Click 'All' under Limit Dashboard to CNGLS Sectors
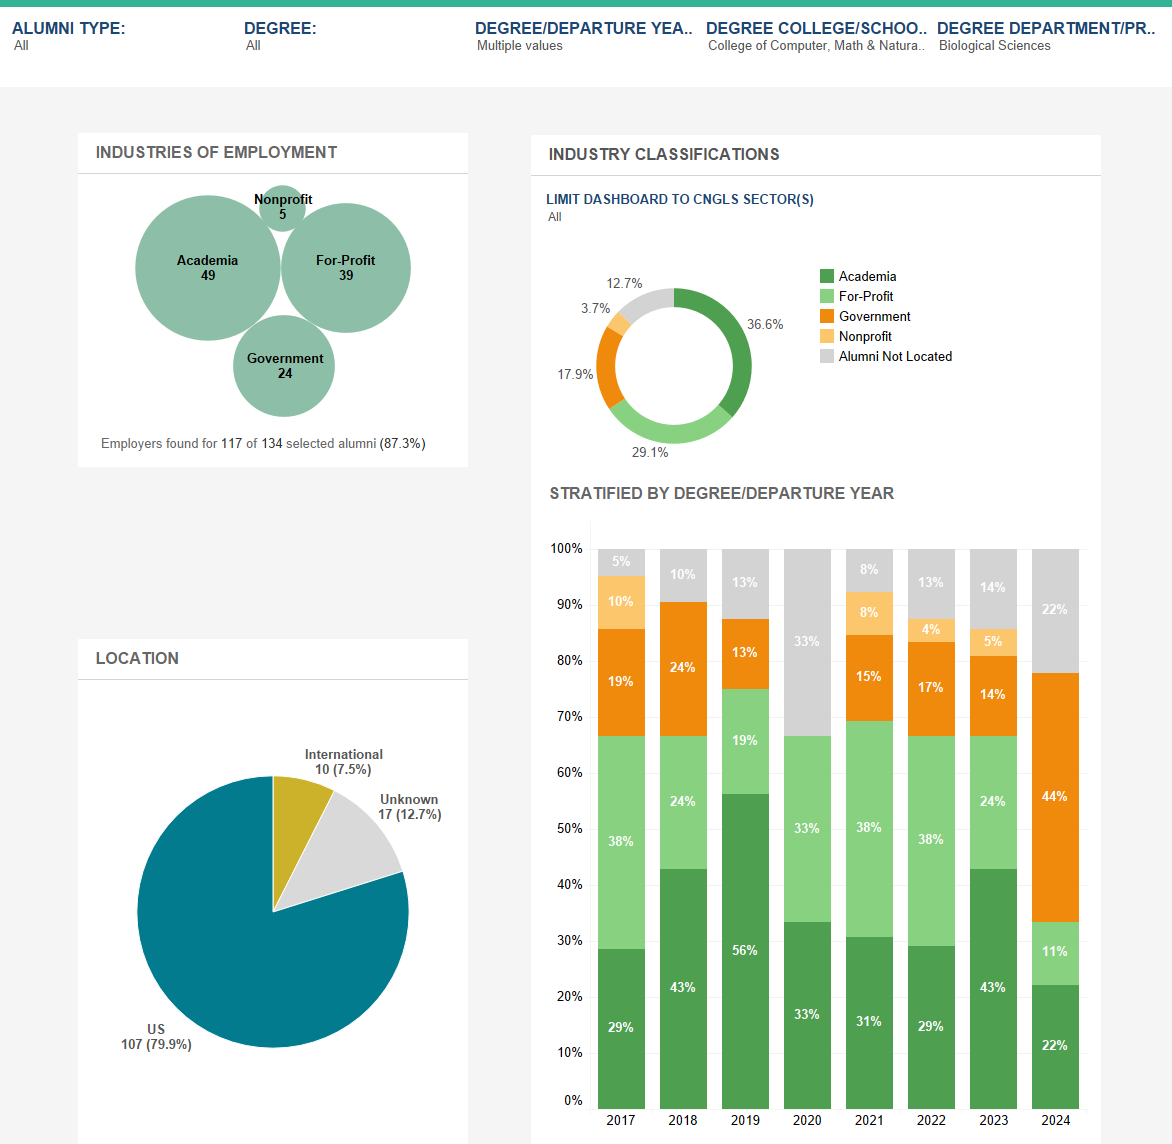Image resolution: width=1172 pixels, height=1144 pixels. click(555, 217)
